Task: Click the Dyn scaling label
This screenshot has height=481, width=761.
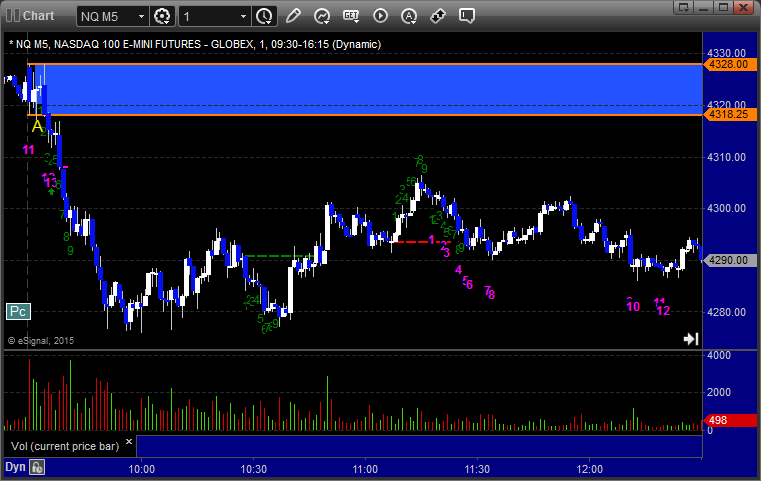Action: click(15, 467)
